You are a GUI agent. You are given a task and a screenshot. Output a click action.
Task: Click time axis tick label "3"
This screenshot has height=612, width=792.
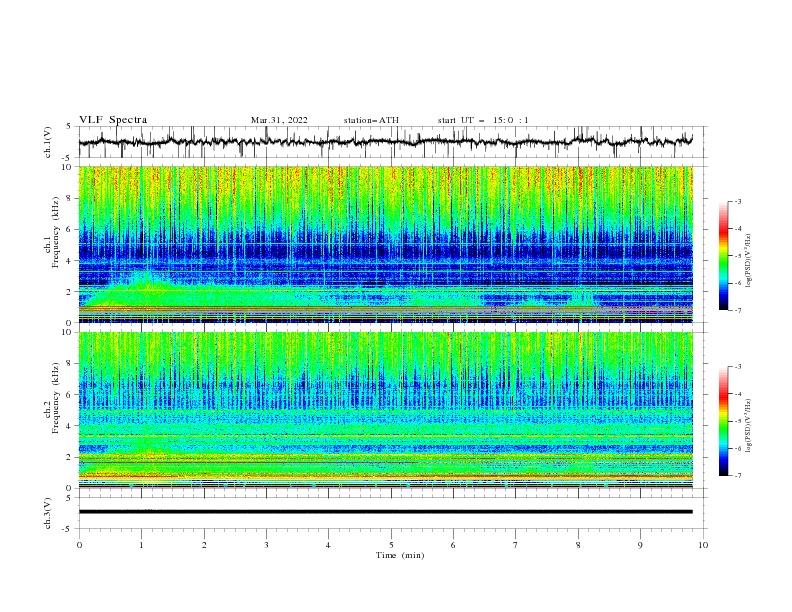click(x=266, y=545)
